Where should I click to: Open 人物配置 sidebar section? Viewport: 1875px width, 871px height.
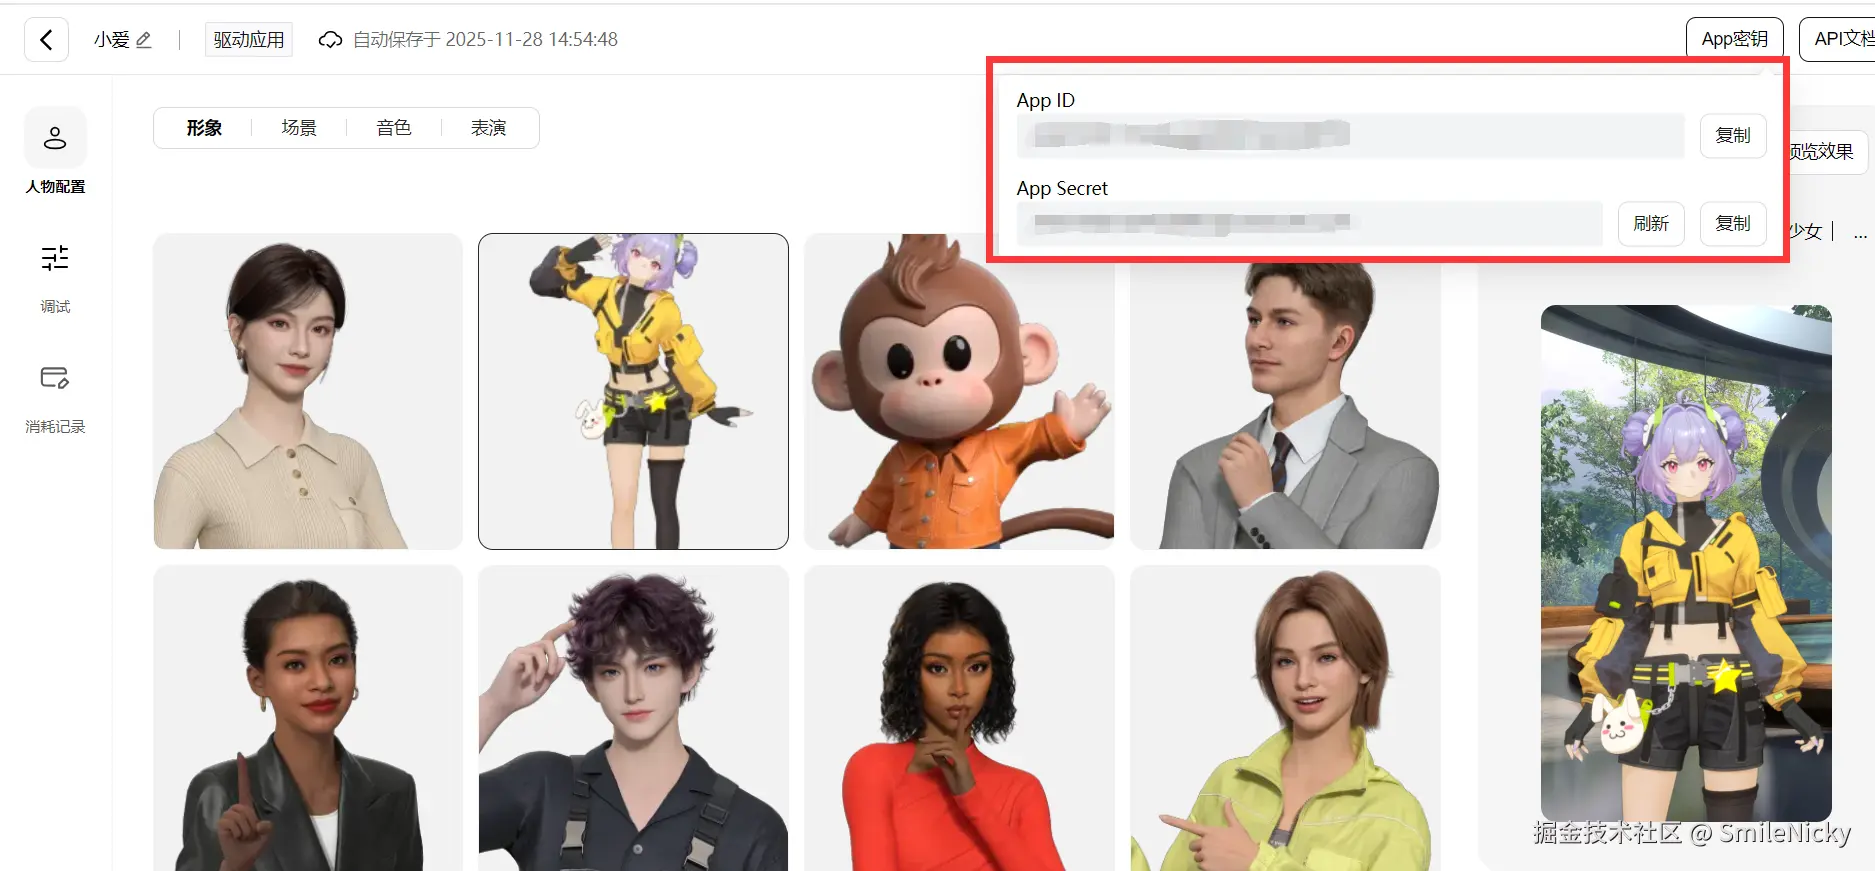tap(55, 152)
